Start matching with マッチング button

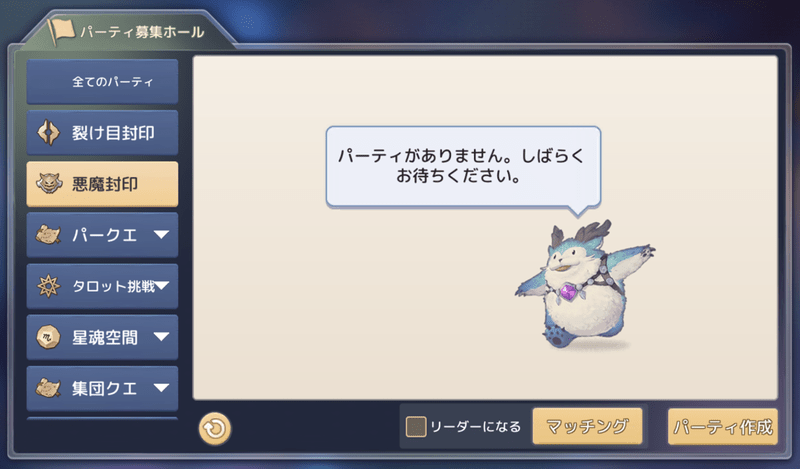point(587,426)
